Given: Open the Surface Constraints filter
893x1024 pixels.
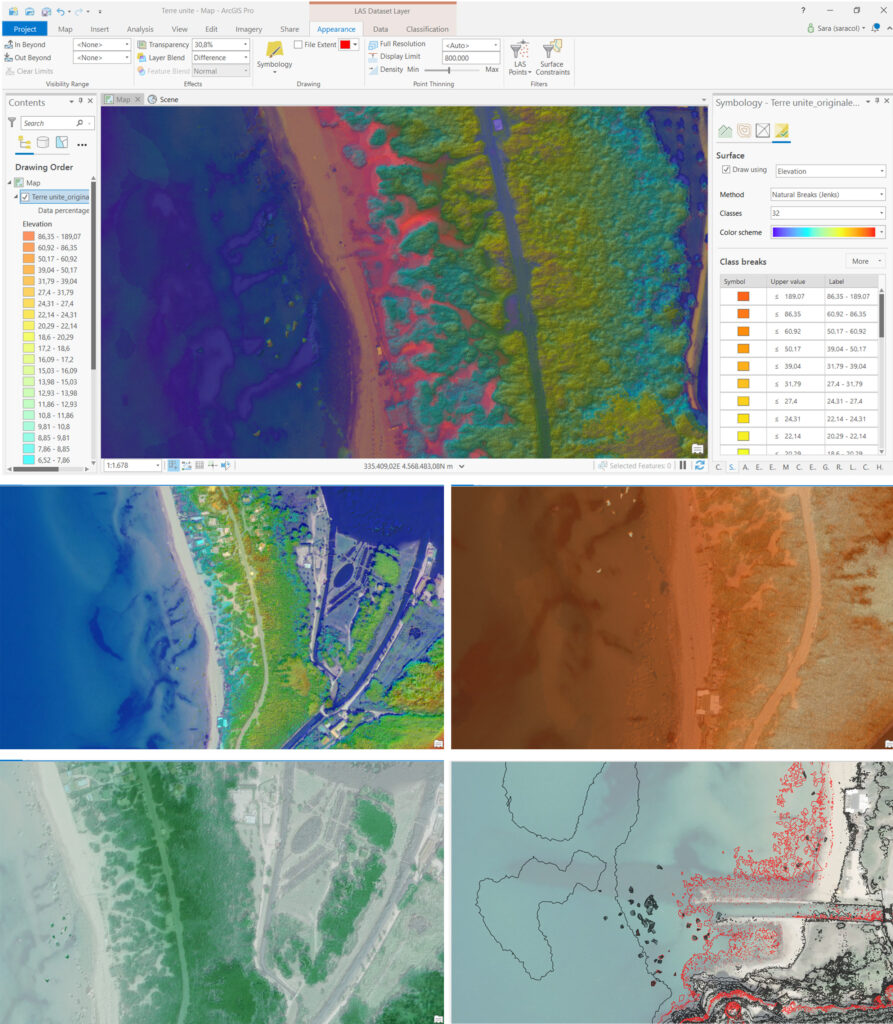Looking at the screenshot, I should [552, 57].
